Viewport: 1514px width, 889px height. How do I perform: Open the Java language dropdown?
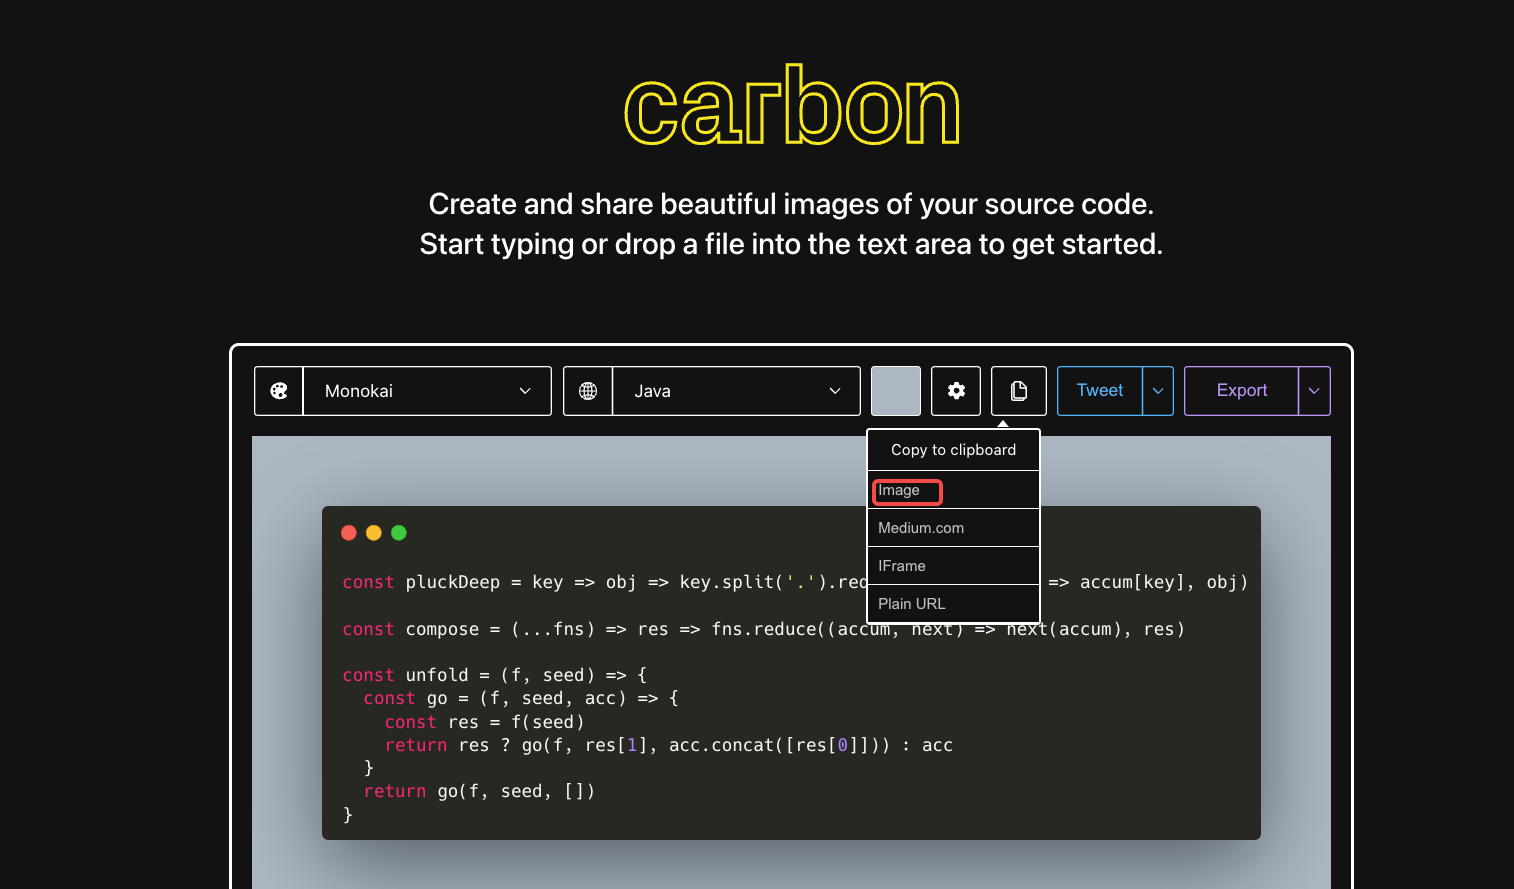[736, 391]
